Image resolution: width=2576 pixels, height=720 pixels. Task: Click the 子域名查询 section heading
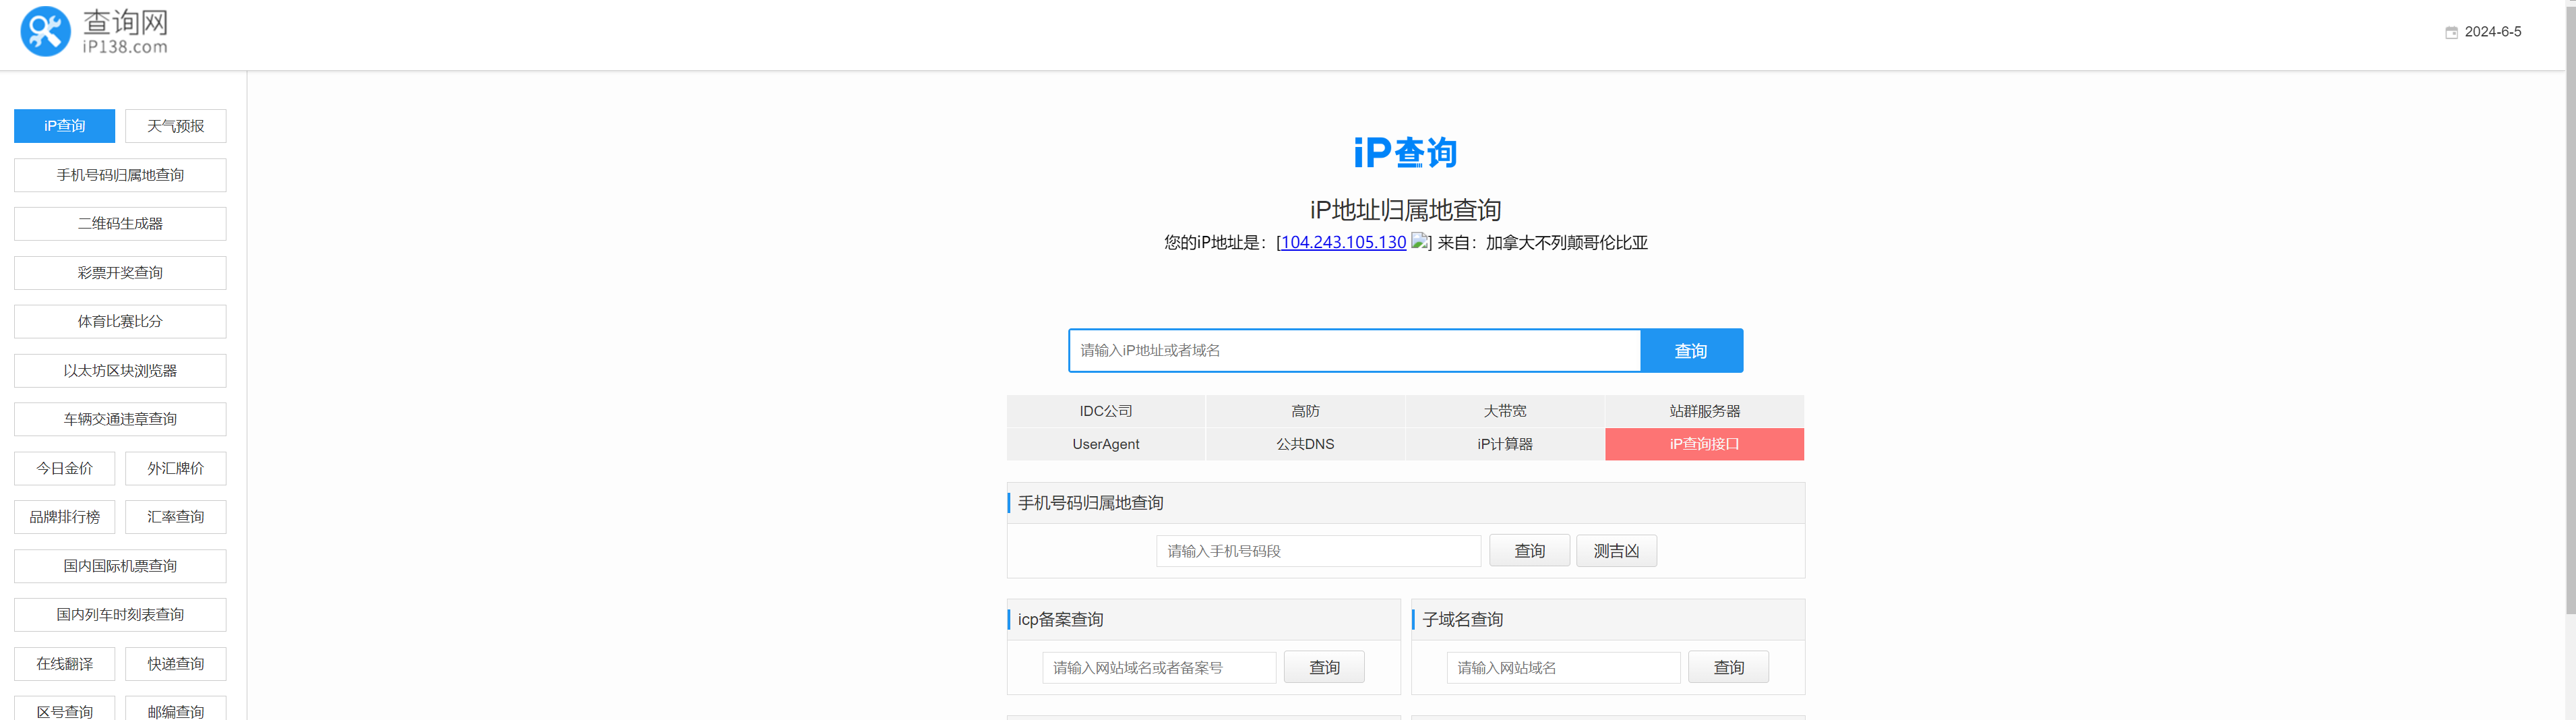(1463, 620)
